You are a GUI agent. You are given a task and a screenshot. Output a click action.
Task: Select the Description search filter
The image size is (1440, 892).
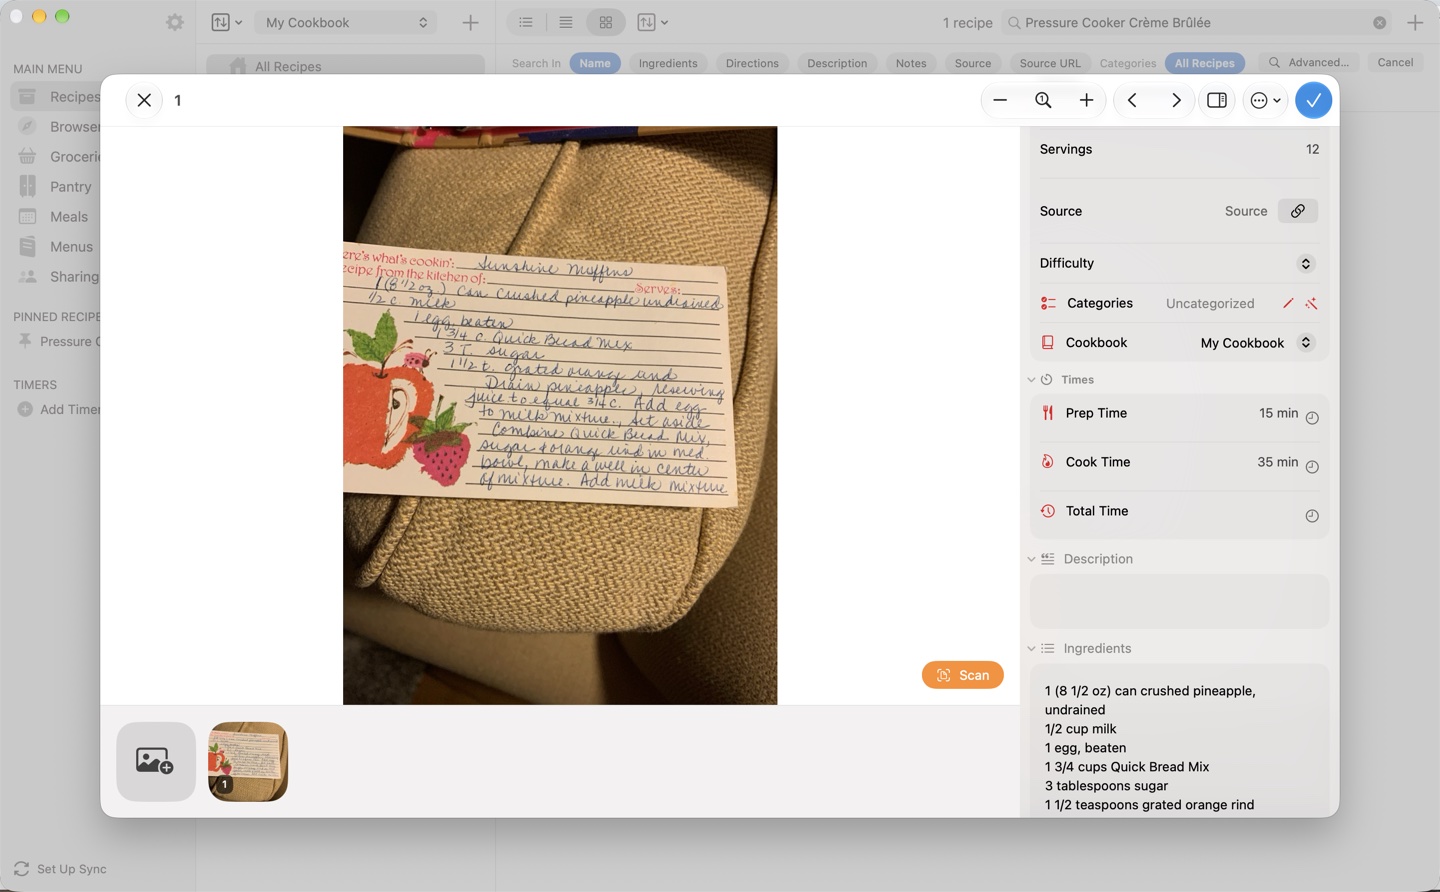(837, 63)
